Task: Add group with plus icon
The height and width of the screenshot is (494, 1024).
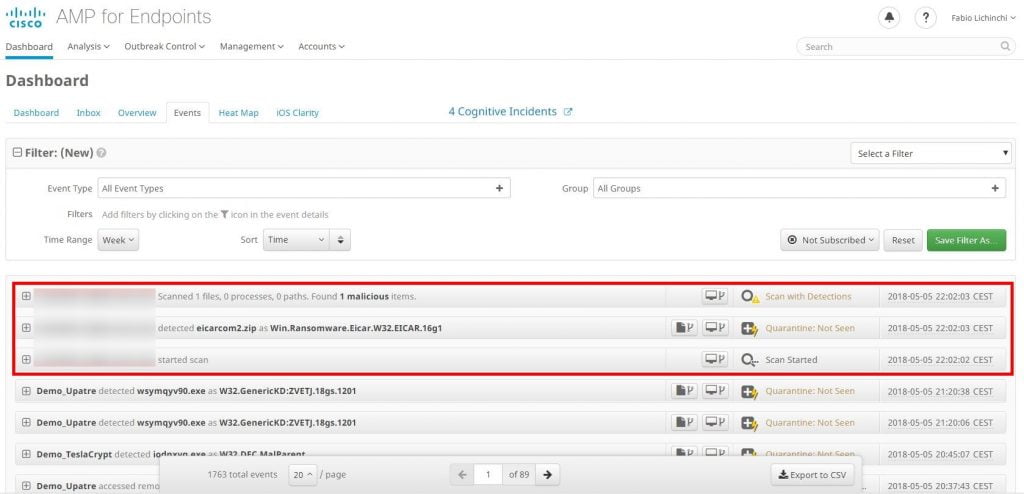Action: (x=995, y=188)
